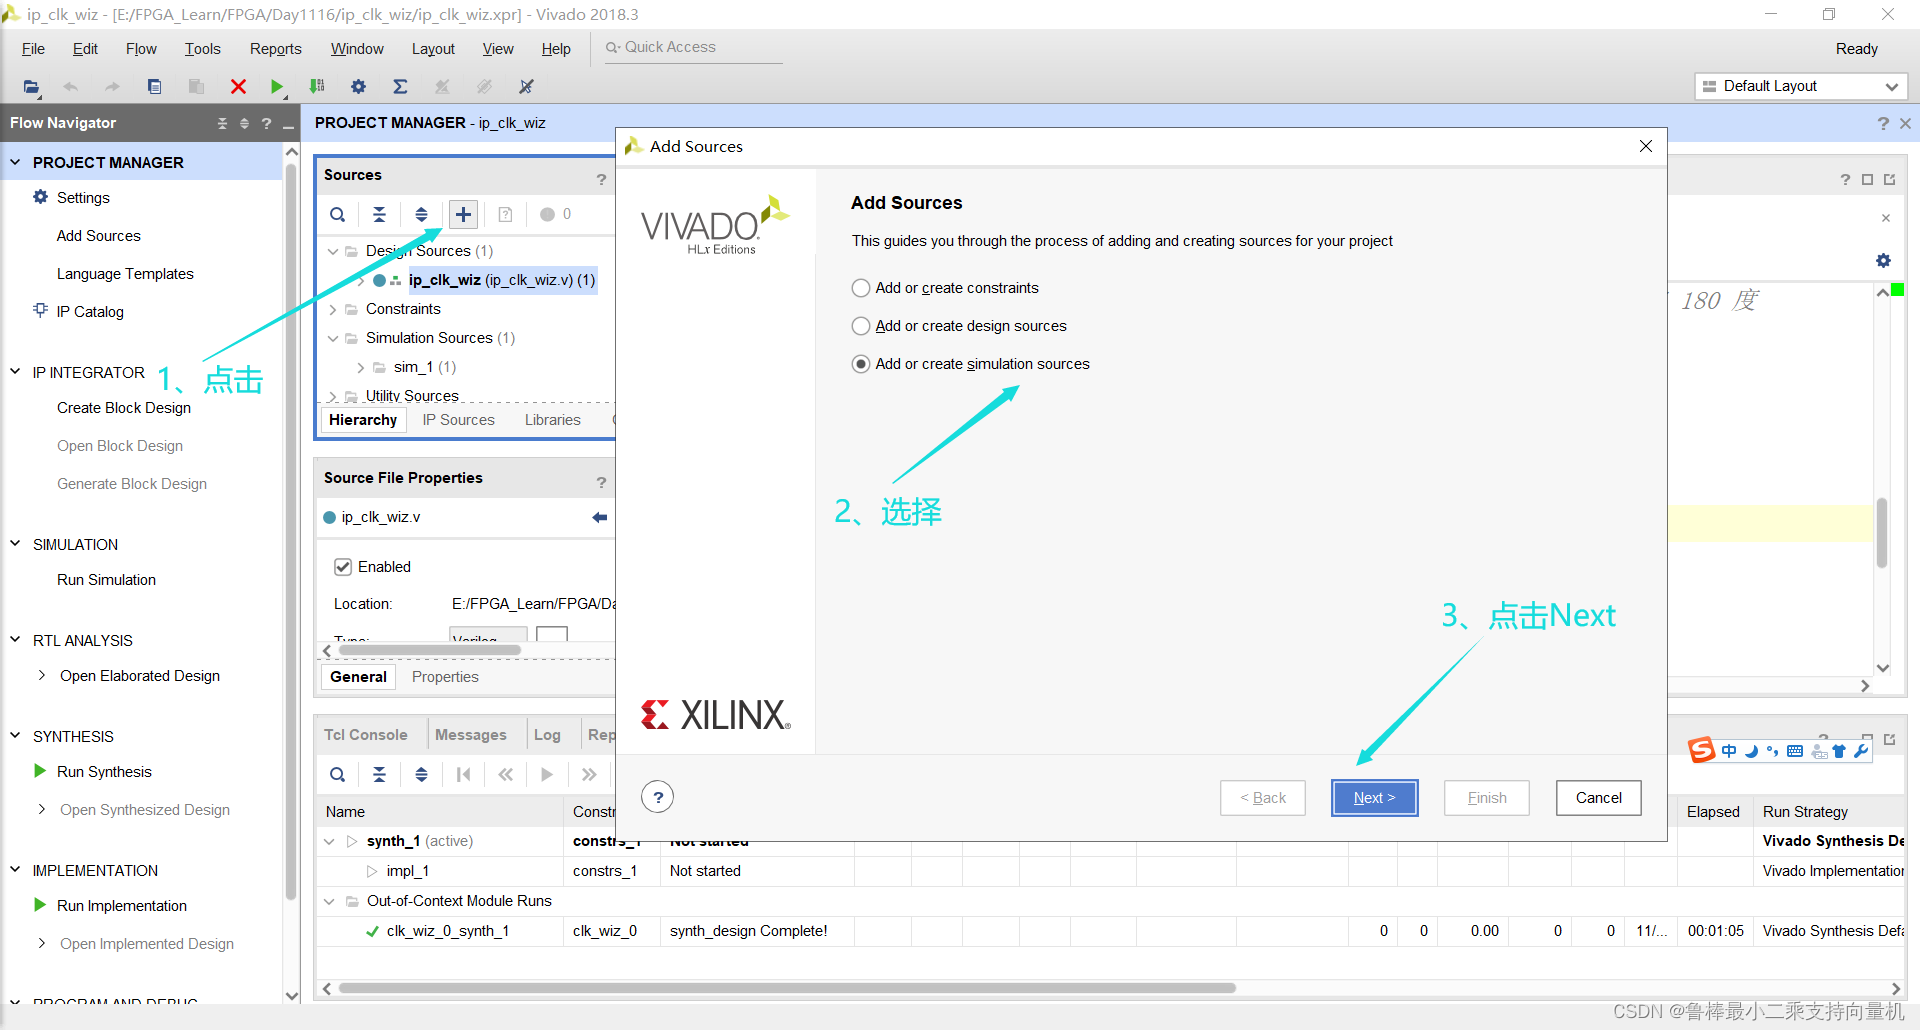
Task: Open the Reports menu
Action: click(275, 49)
